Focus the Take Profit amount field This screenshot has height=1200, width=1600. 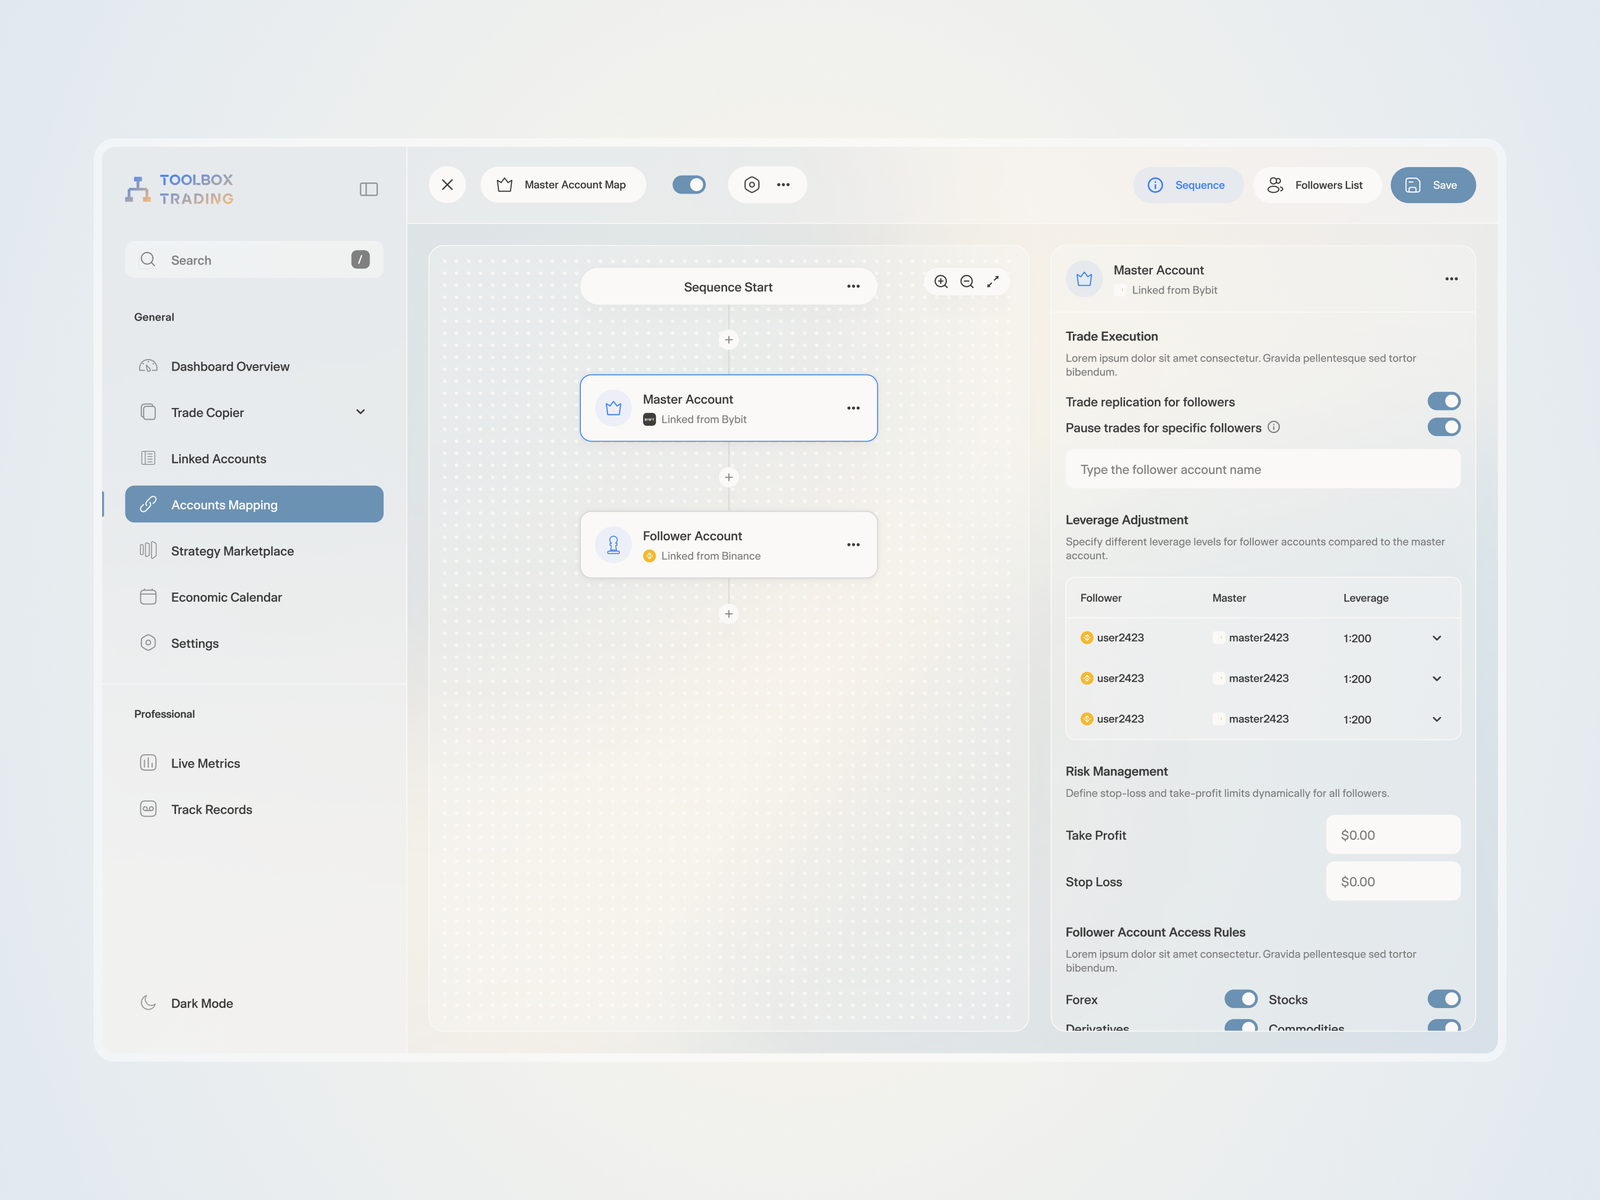click(1392, 835)
